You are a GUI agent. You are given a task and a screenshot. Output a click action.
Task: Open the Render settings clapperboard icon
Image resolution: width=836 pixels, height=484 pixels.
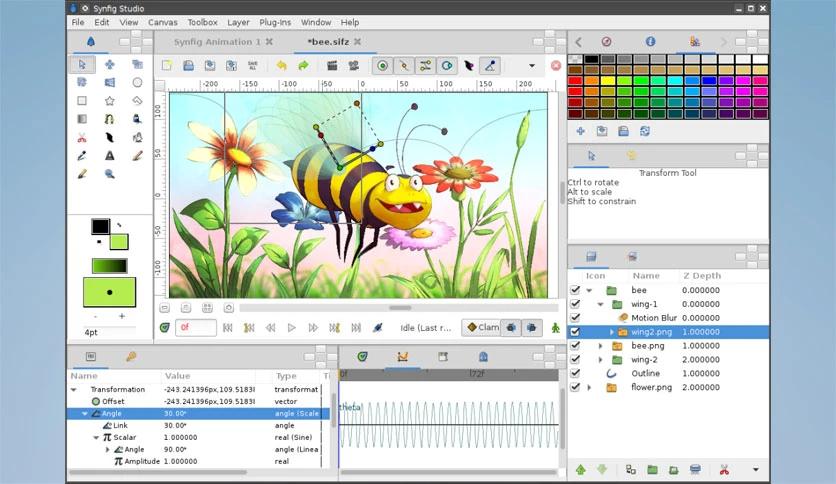click(x=332, y=66)
